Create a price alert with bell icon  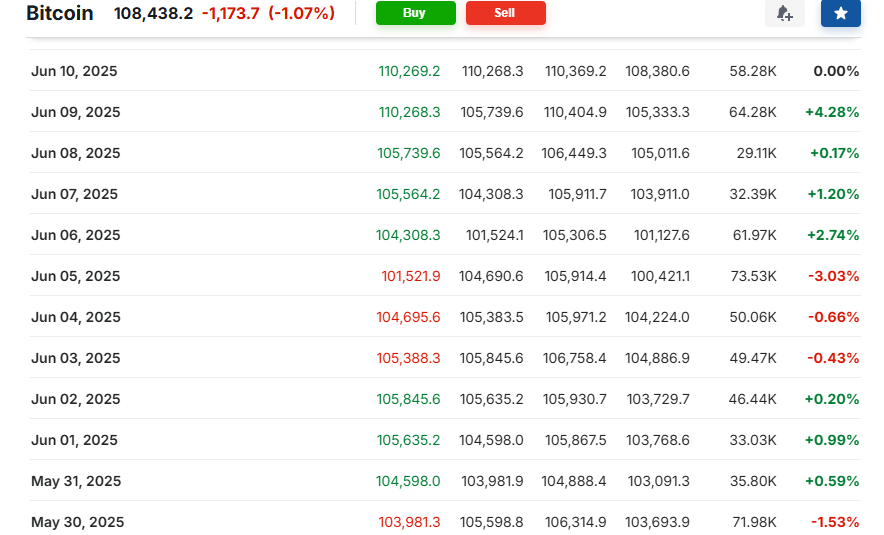click(x=784, y=13)
